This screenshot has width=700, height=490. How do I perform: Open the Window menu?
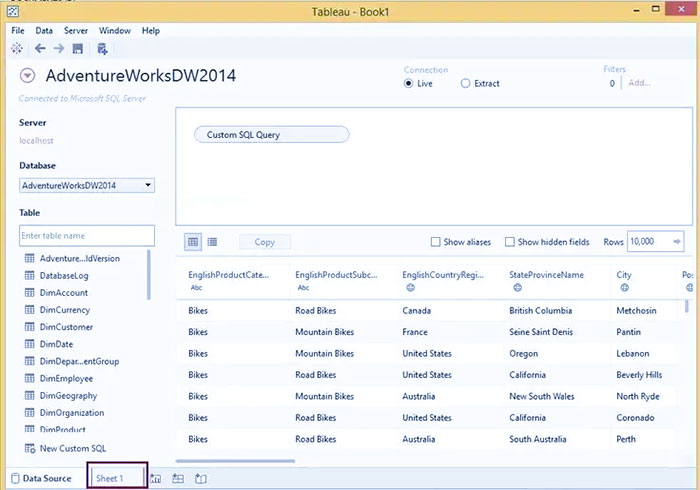coord(115,31)
